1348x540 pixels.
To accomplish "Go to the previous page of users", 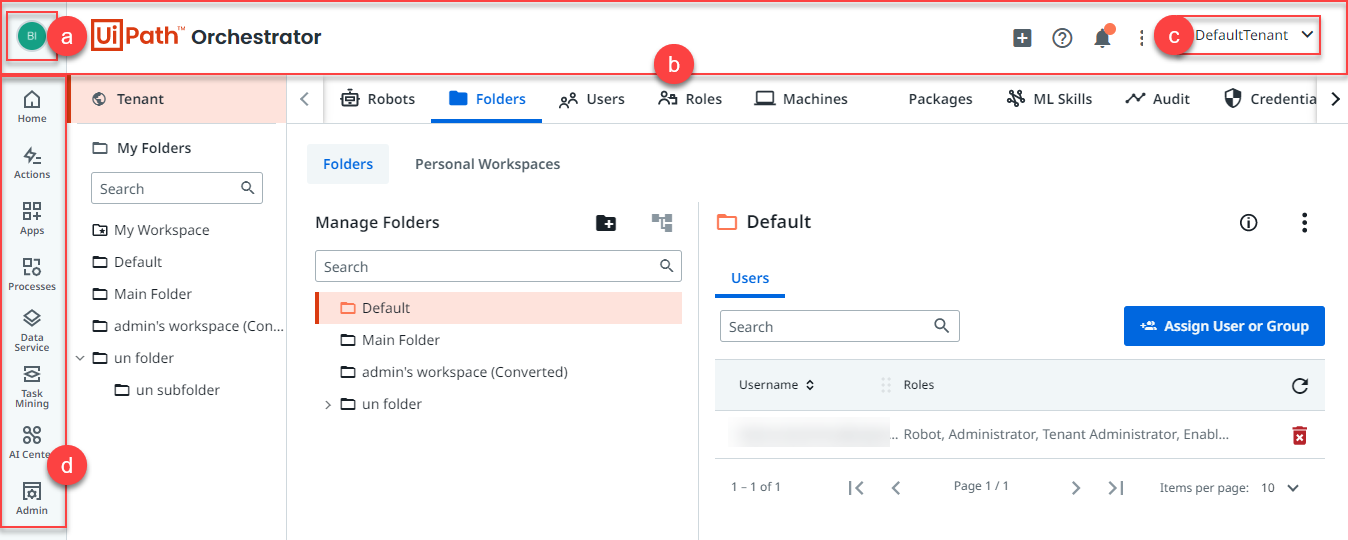I will coord(896,488).
